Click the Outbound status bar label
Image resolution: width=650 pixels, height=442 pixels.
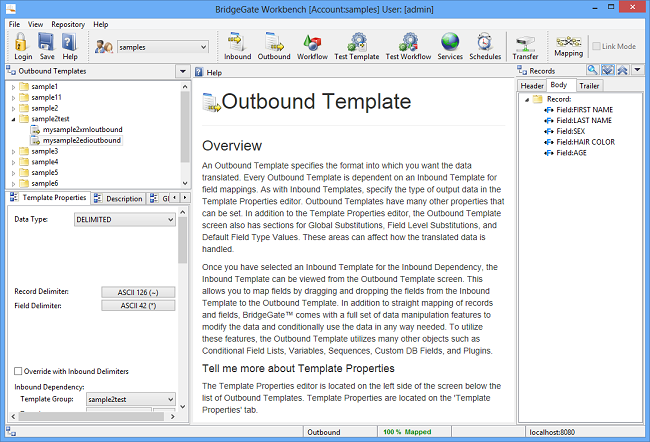(323, 432)
